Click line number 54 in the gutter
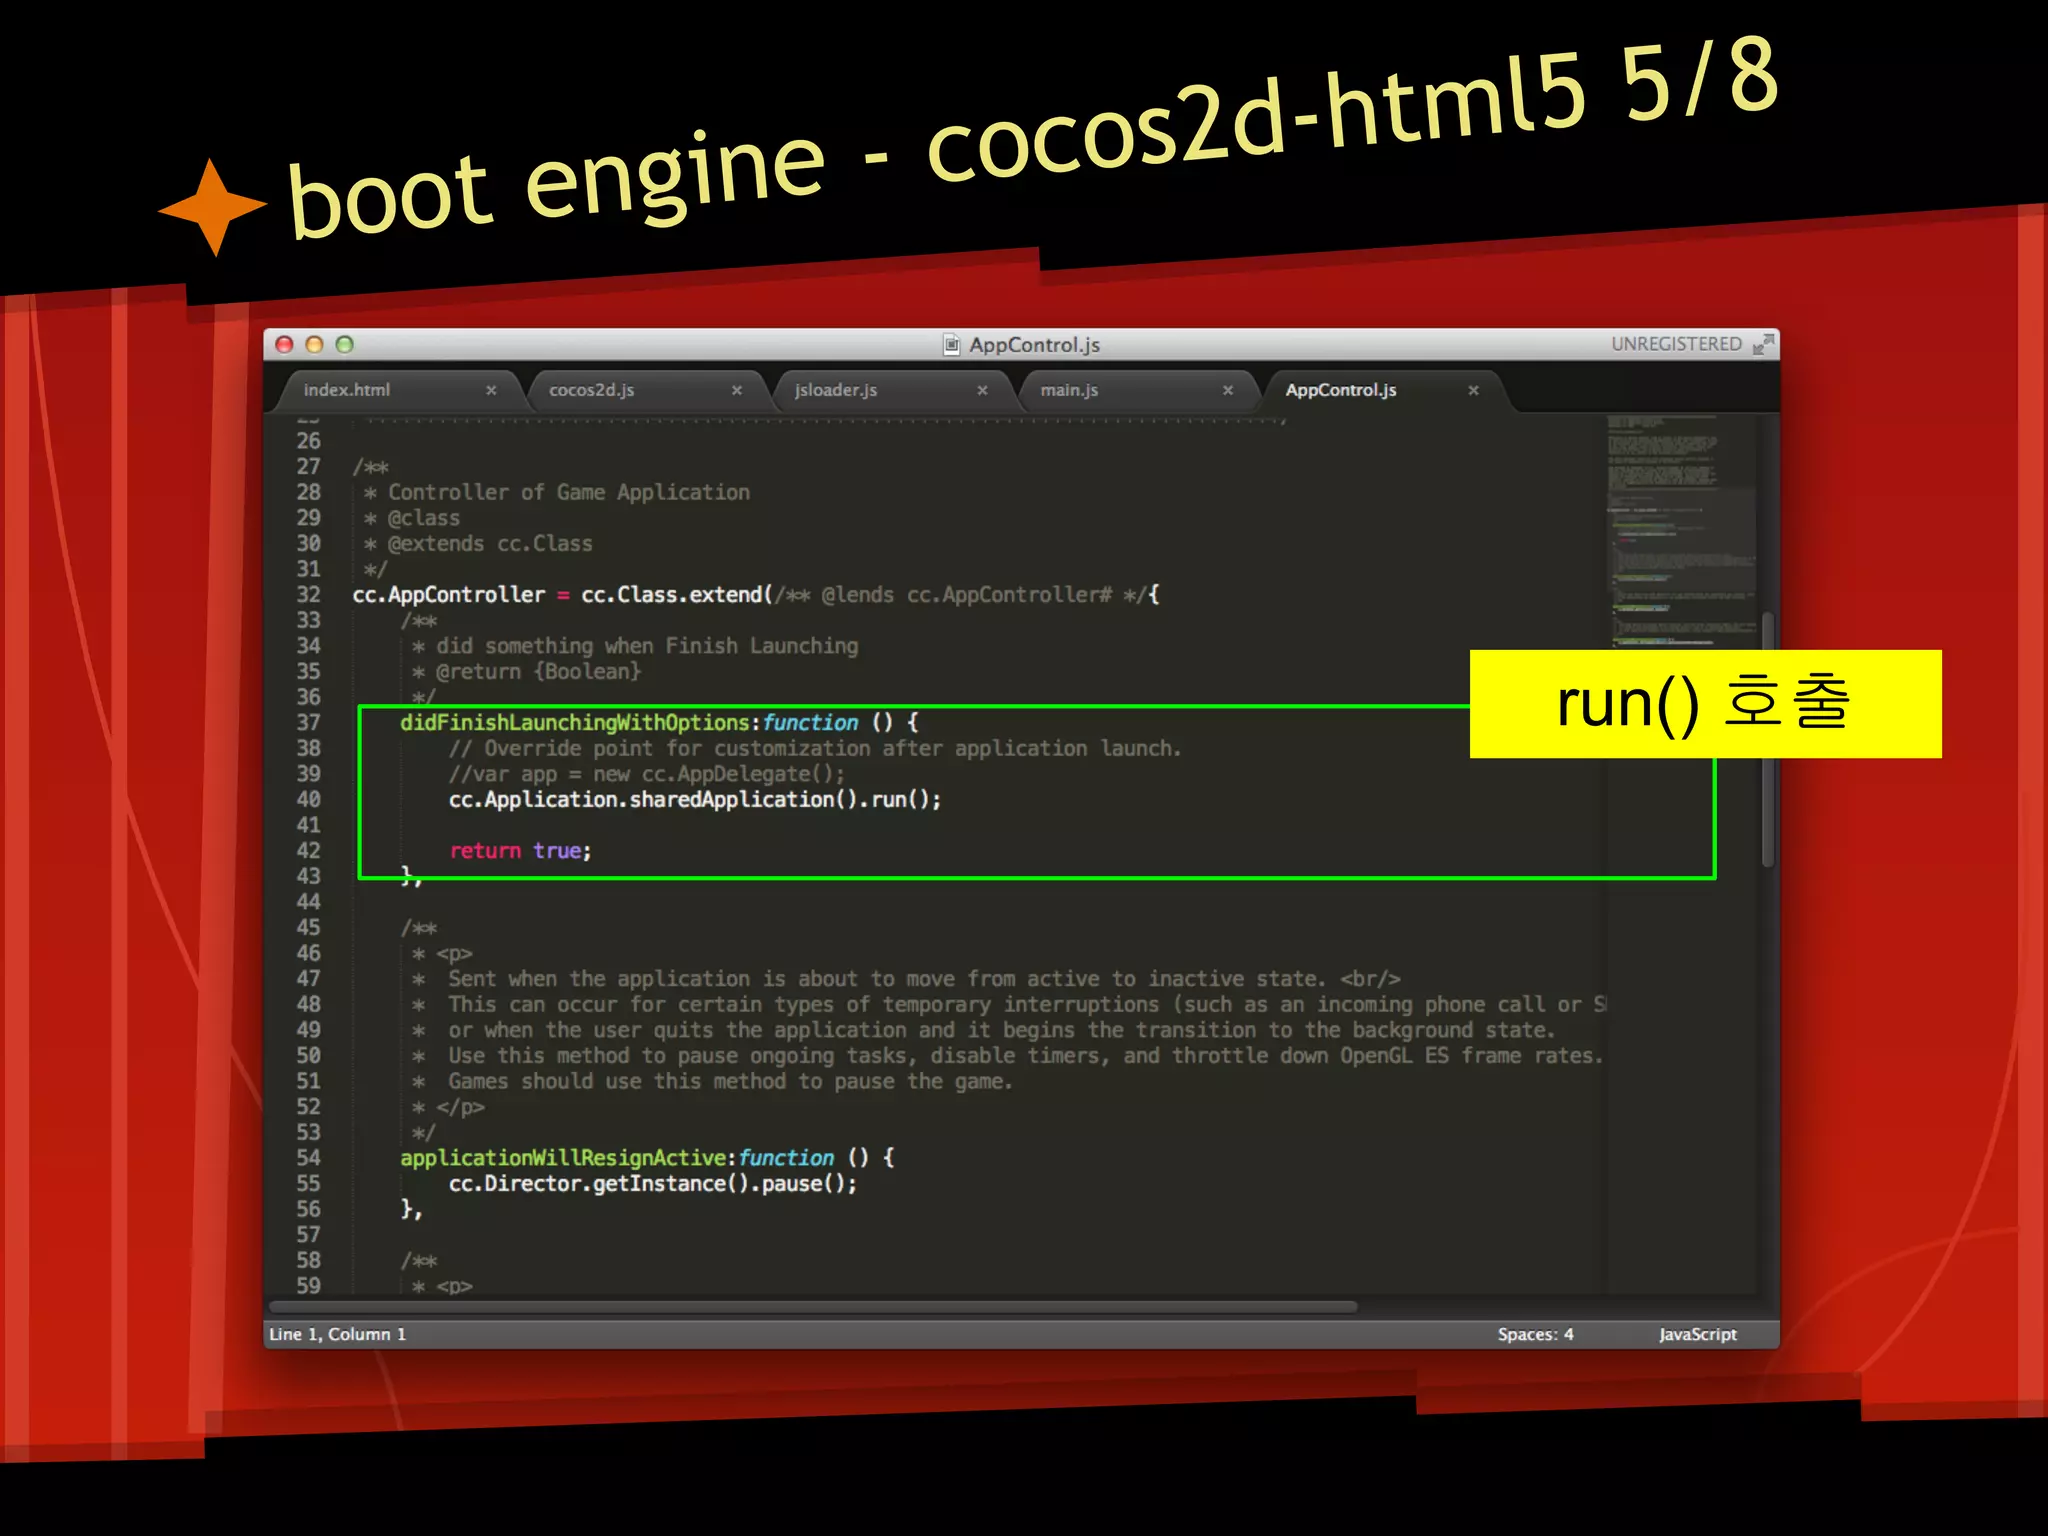 309,1157
